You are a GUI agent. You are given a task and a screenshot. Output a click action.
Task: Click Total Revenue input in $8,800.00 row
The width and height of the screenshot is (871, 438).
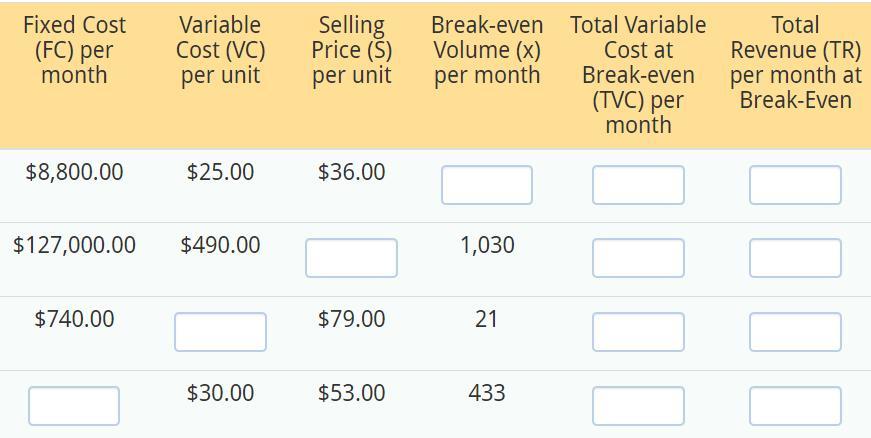coord(795,185)
